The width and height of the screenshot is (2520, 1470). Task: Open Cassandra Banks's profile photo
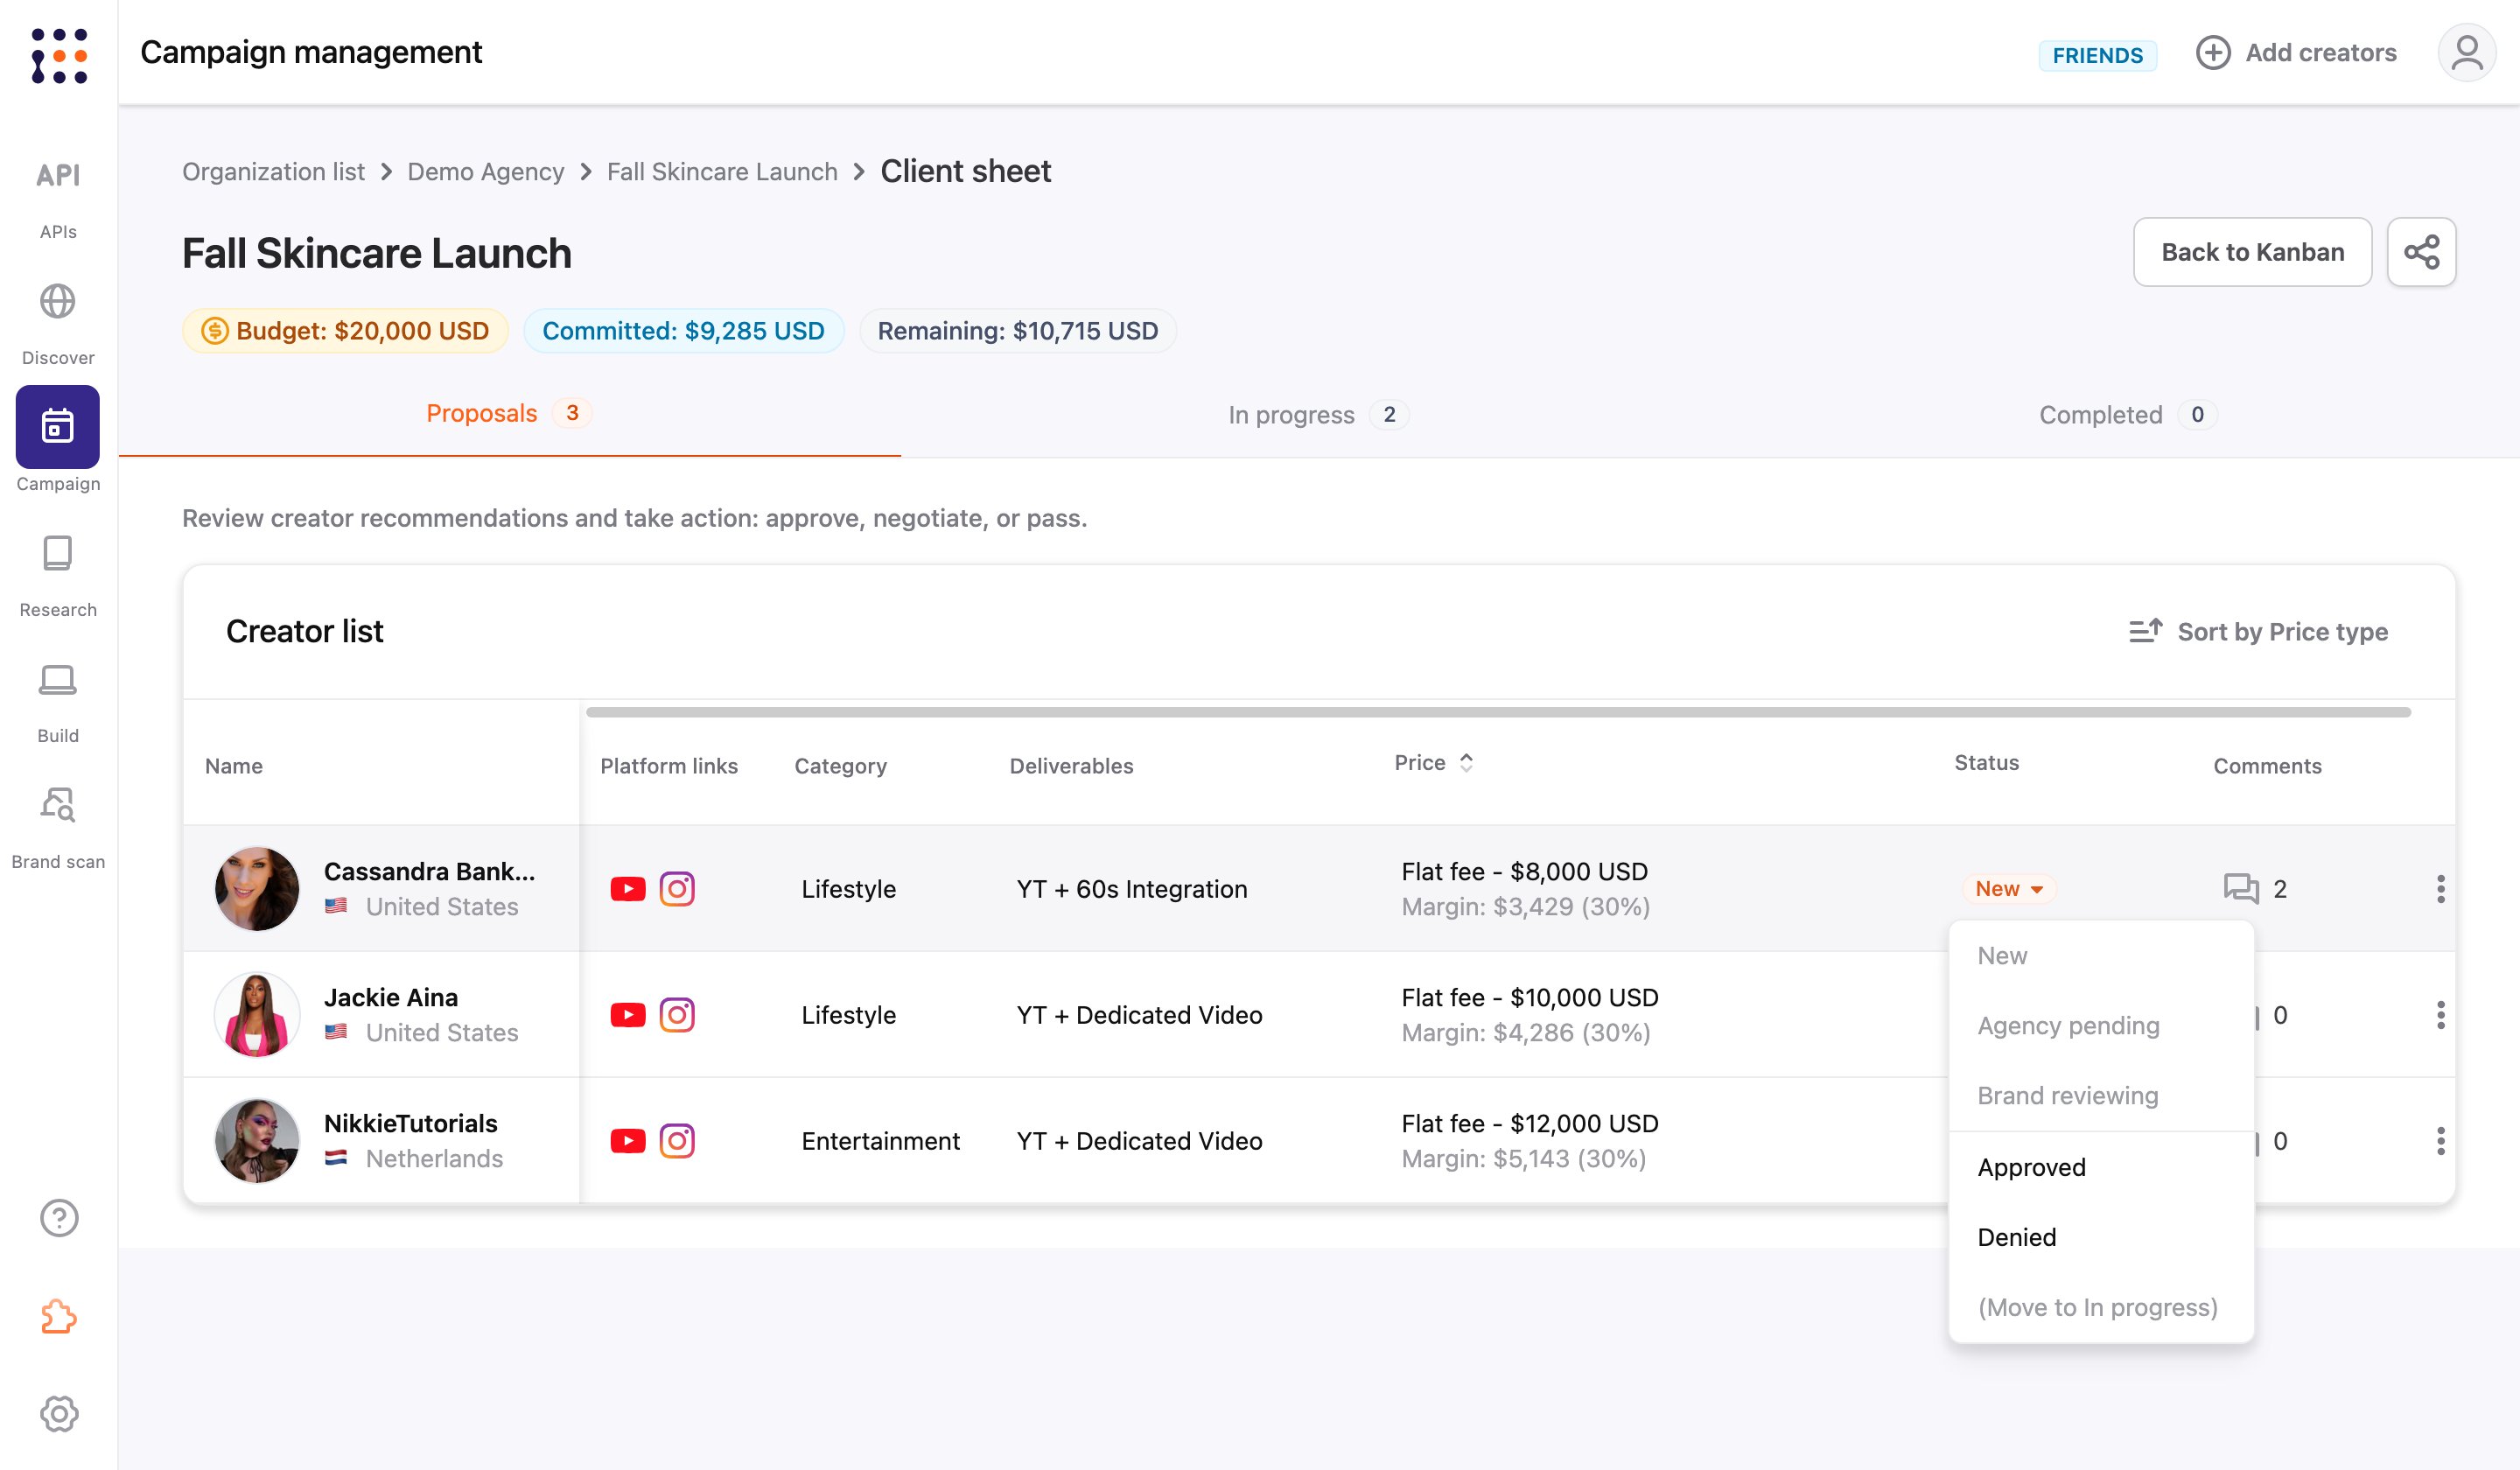(x=257, y=889)
